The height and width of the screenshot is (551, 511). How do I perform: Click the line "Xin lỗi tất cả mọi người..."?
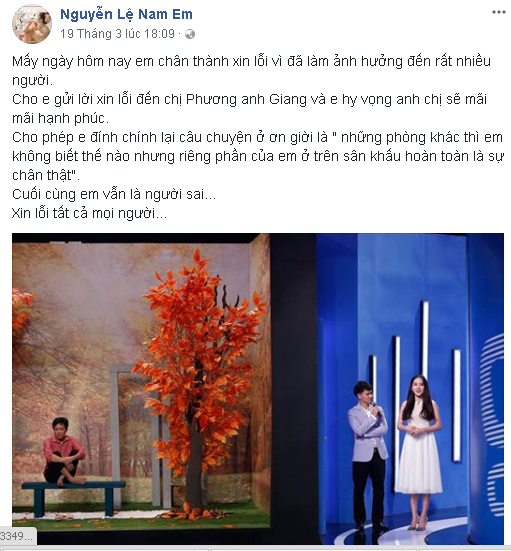click(x=89, y=213)
